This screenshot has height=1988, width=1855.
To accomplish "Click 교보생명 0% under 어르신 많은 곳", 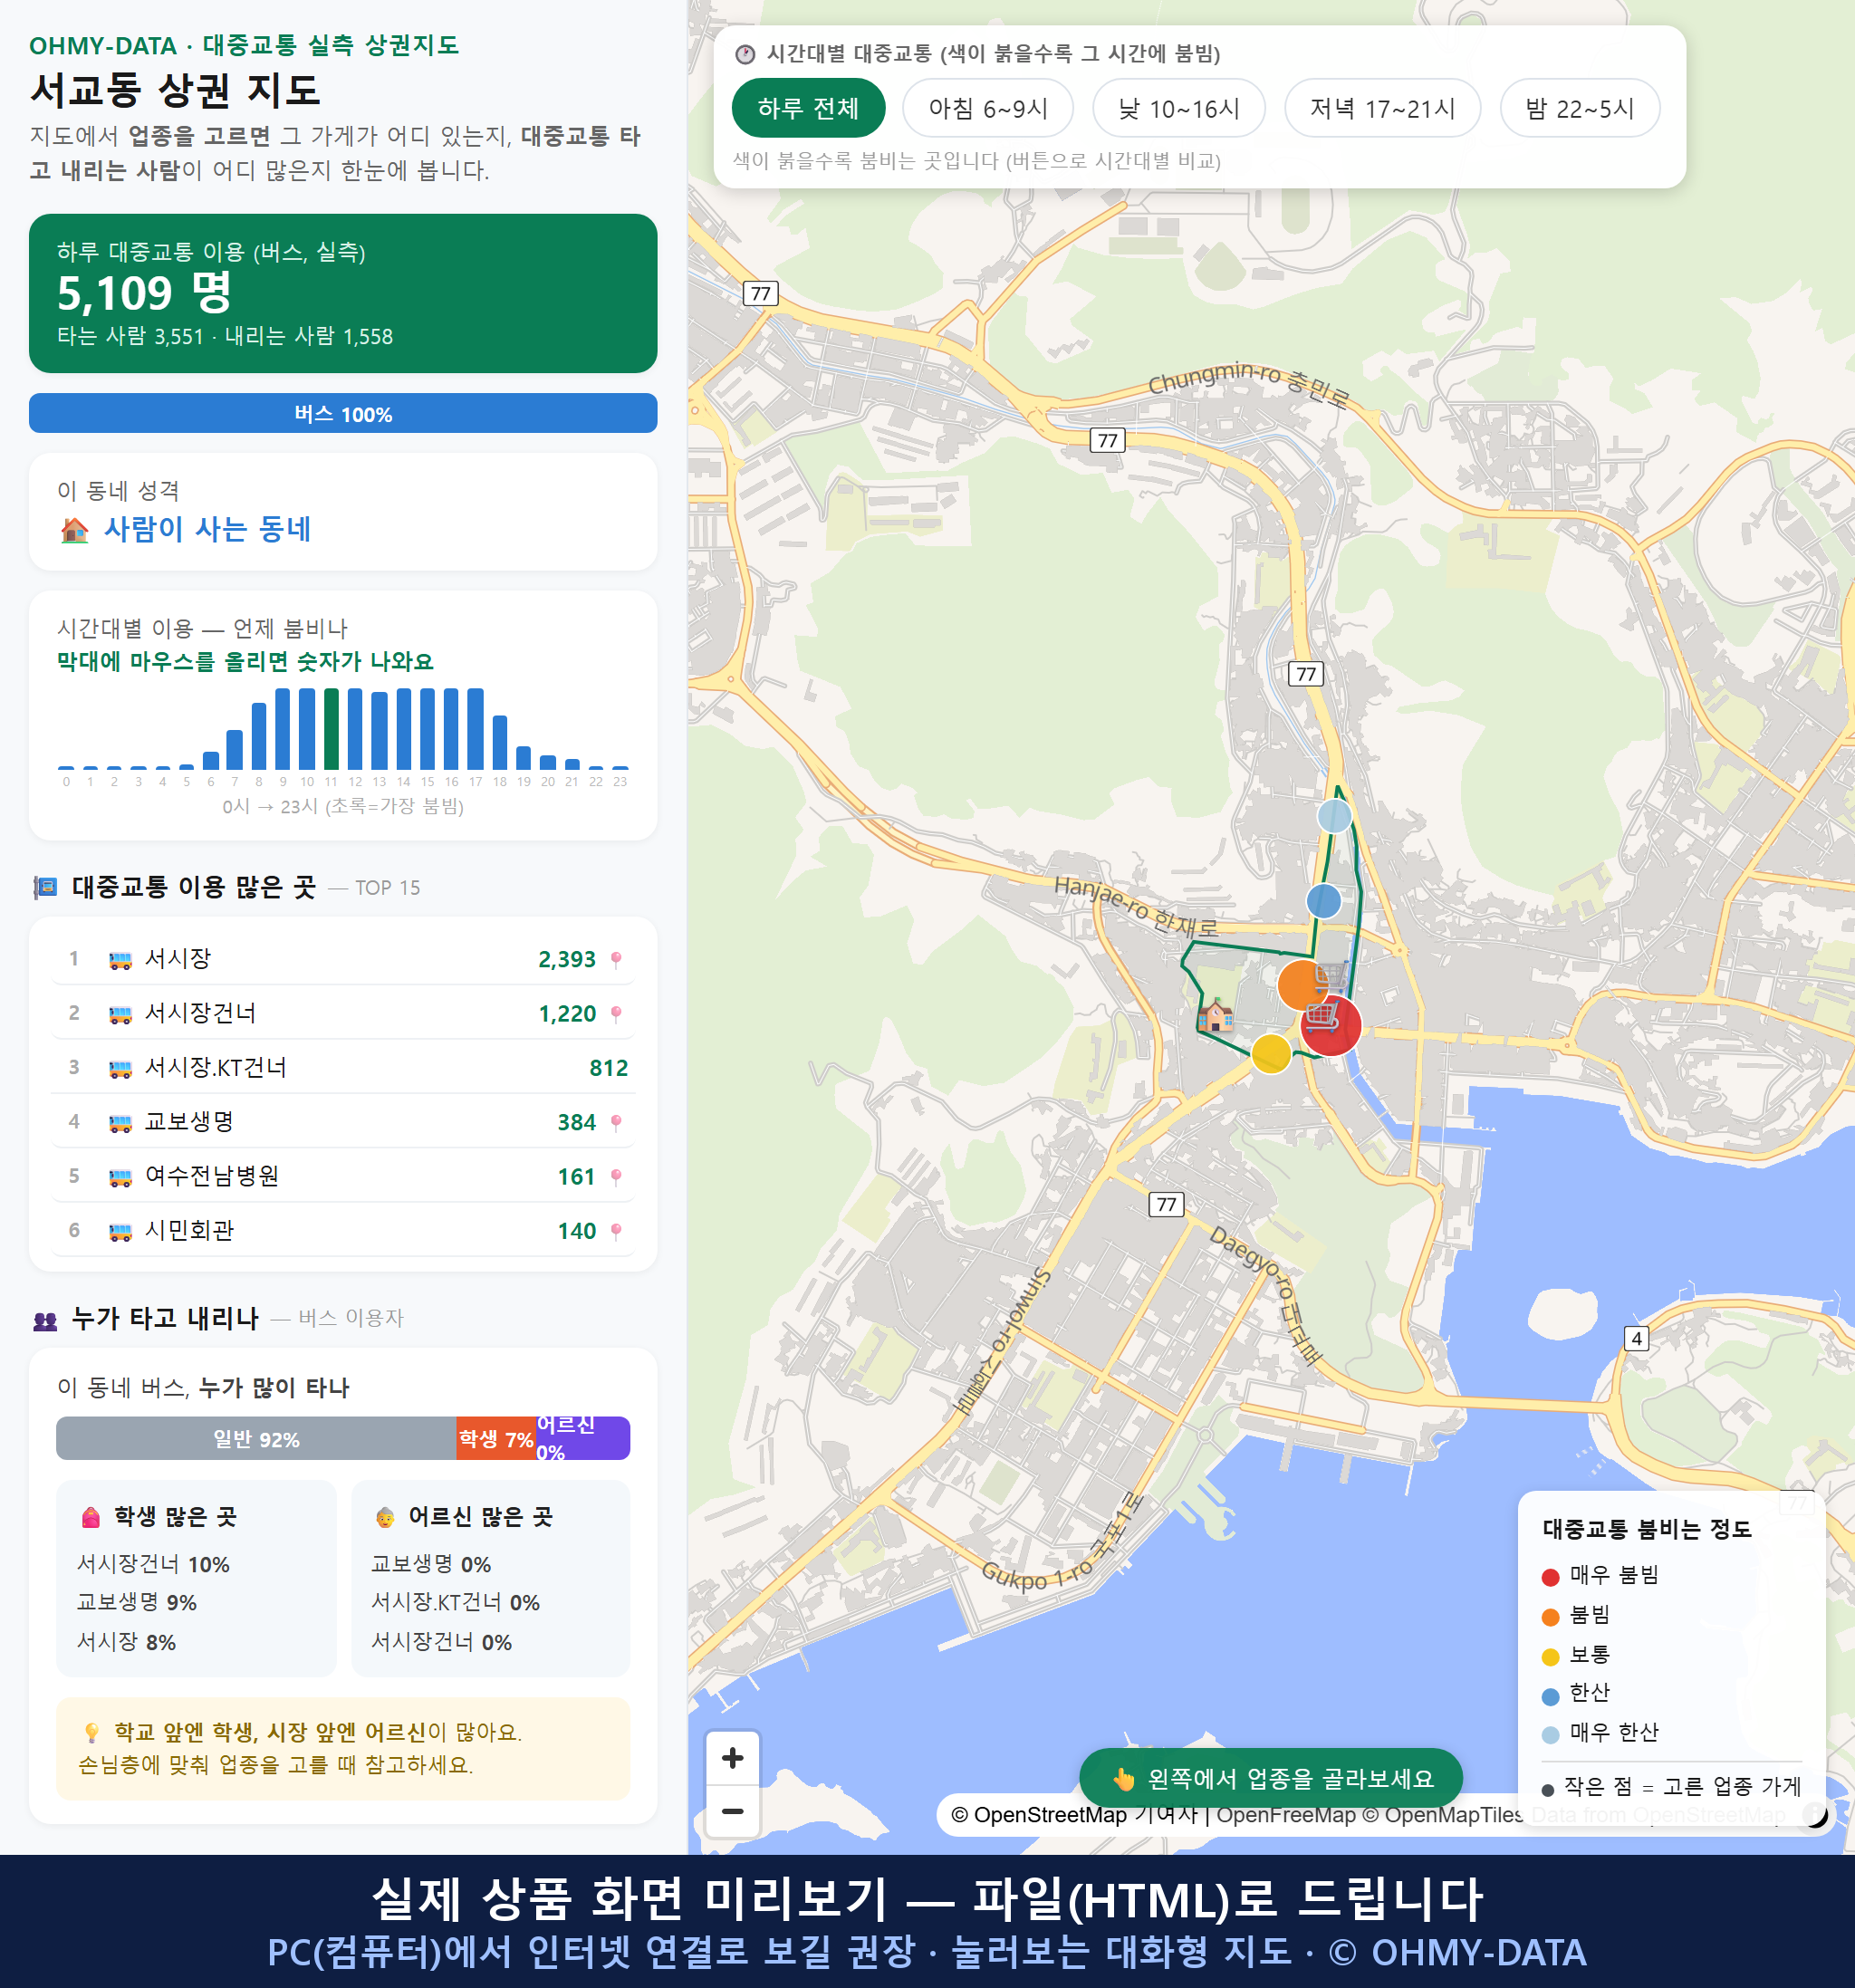I will (431, 1564).
